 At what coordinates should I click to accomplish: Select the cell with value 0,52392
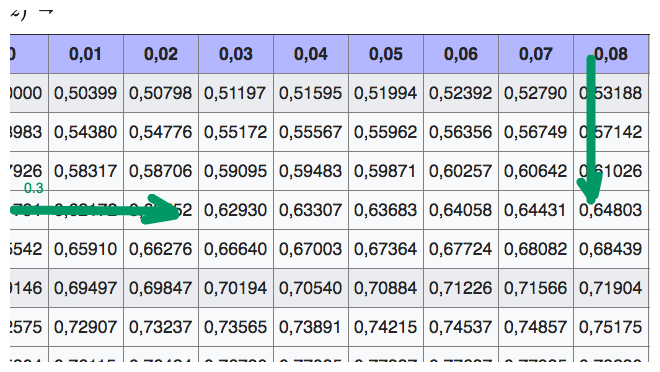[x=460, y=93]
